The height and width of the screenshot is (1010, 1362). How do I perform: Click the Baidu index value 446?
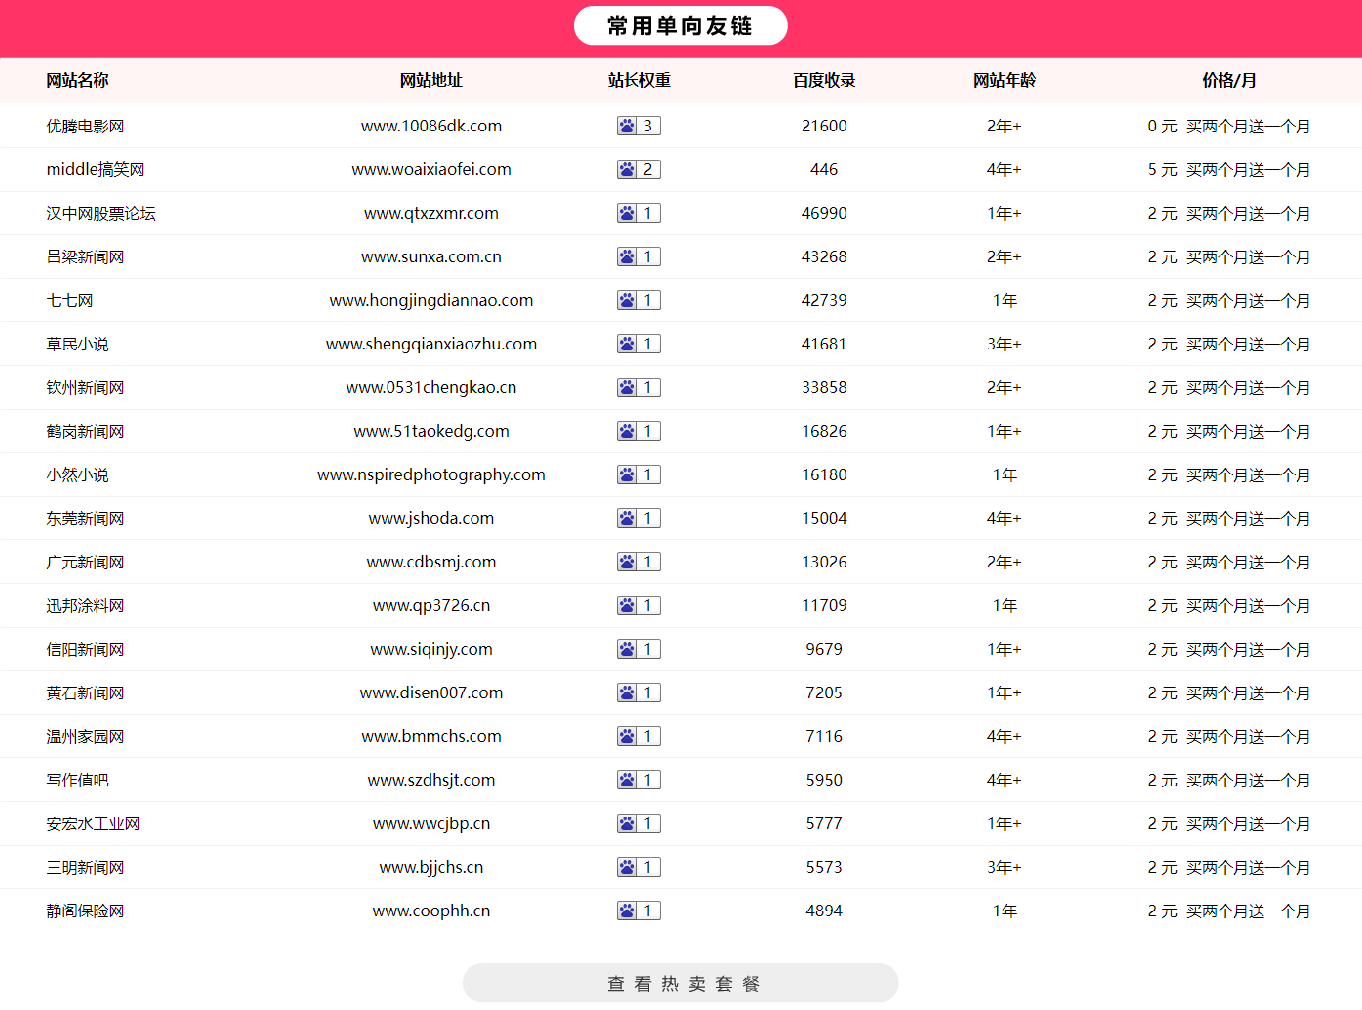point(824,170)
